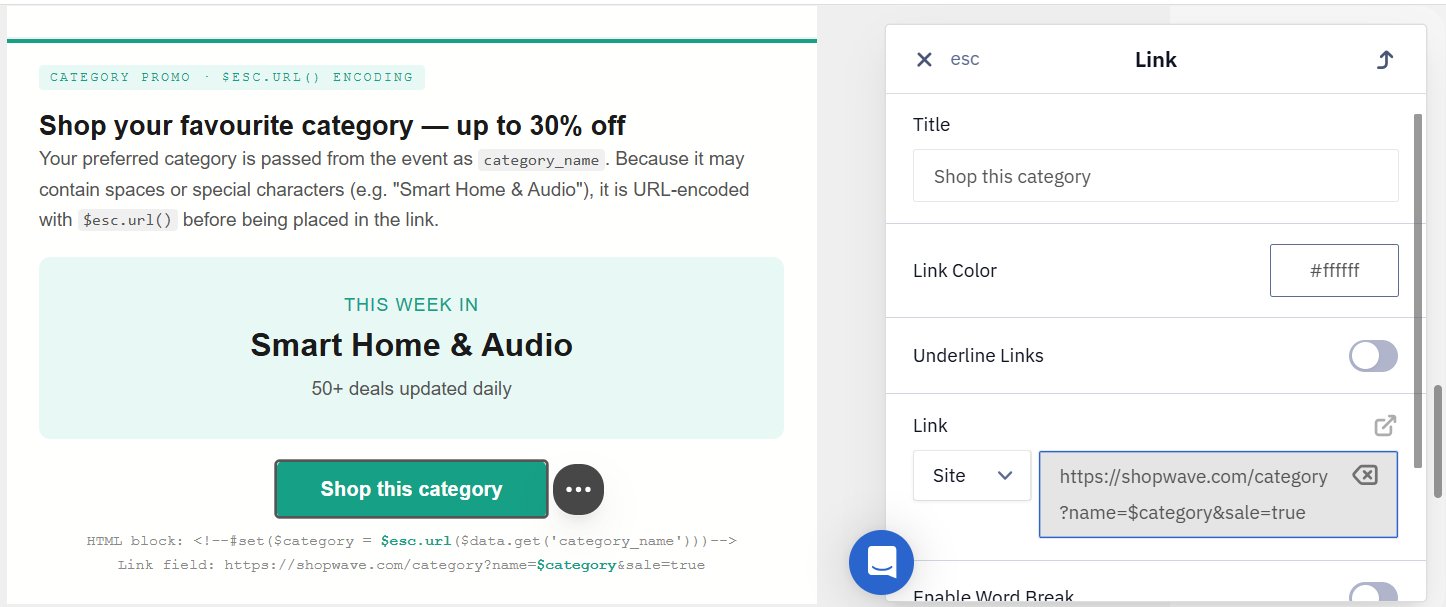Toggle the Underline Links switch
1446x607 pixels.
point(1373,356)
